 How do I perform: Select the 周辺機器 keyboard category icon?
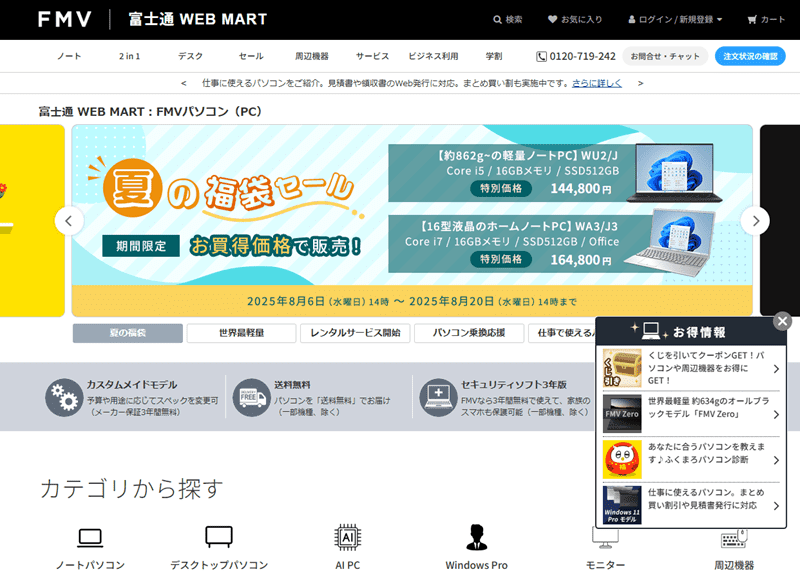[x=734, y=538]
